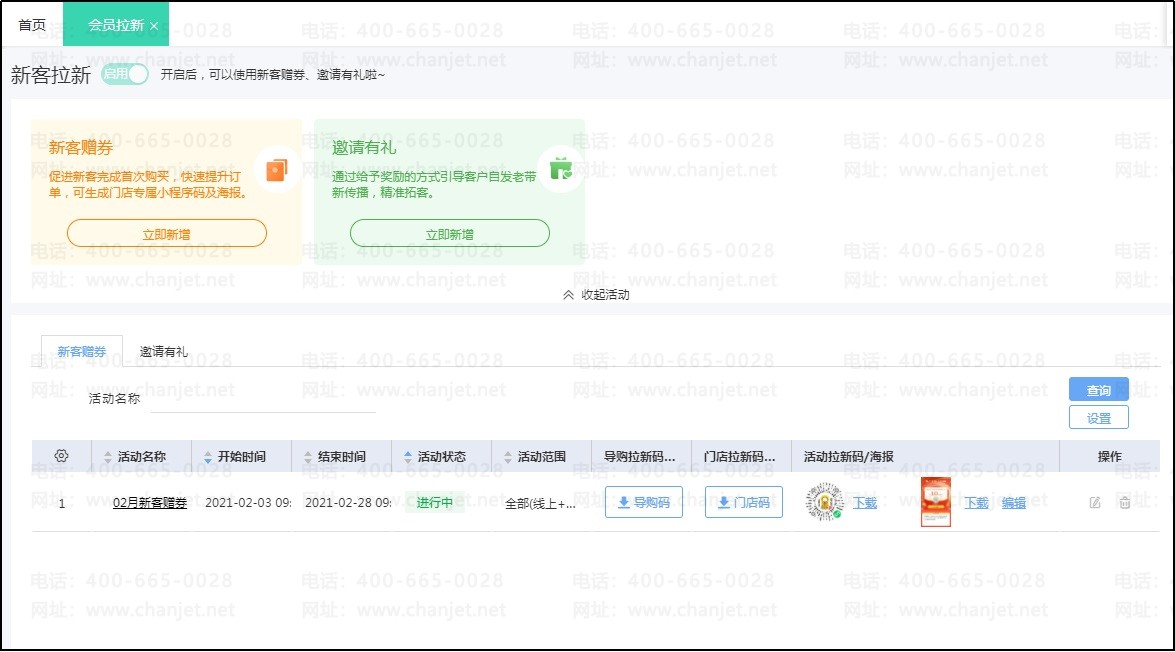The height and width of the screenshot is (652, 1175).
Task: Open the 02月新客赠券 activity link
Action: pos(150,502)
